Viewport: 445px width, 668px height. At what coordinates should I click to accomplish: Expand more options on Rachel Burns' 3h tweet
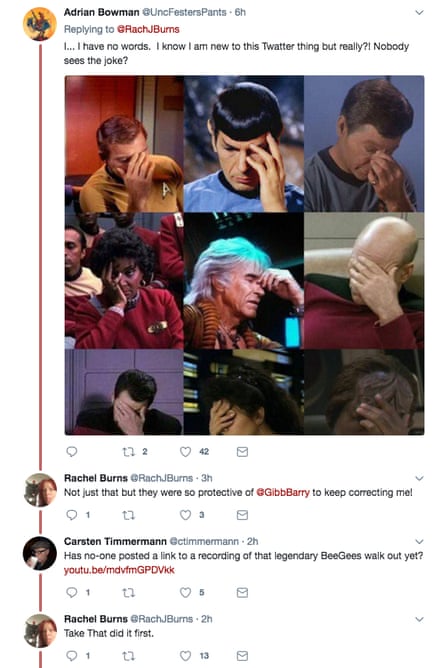coord(419,478)
